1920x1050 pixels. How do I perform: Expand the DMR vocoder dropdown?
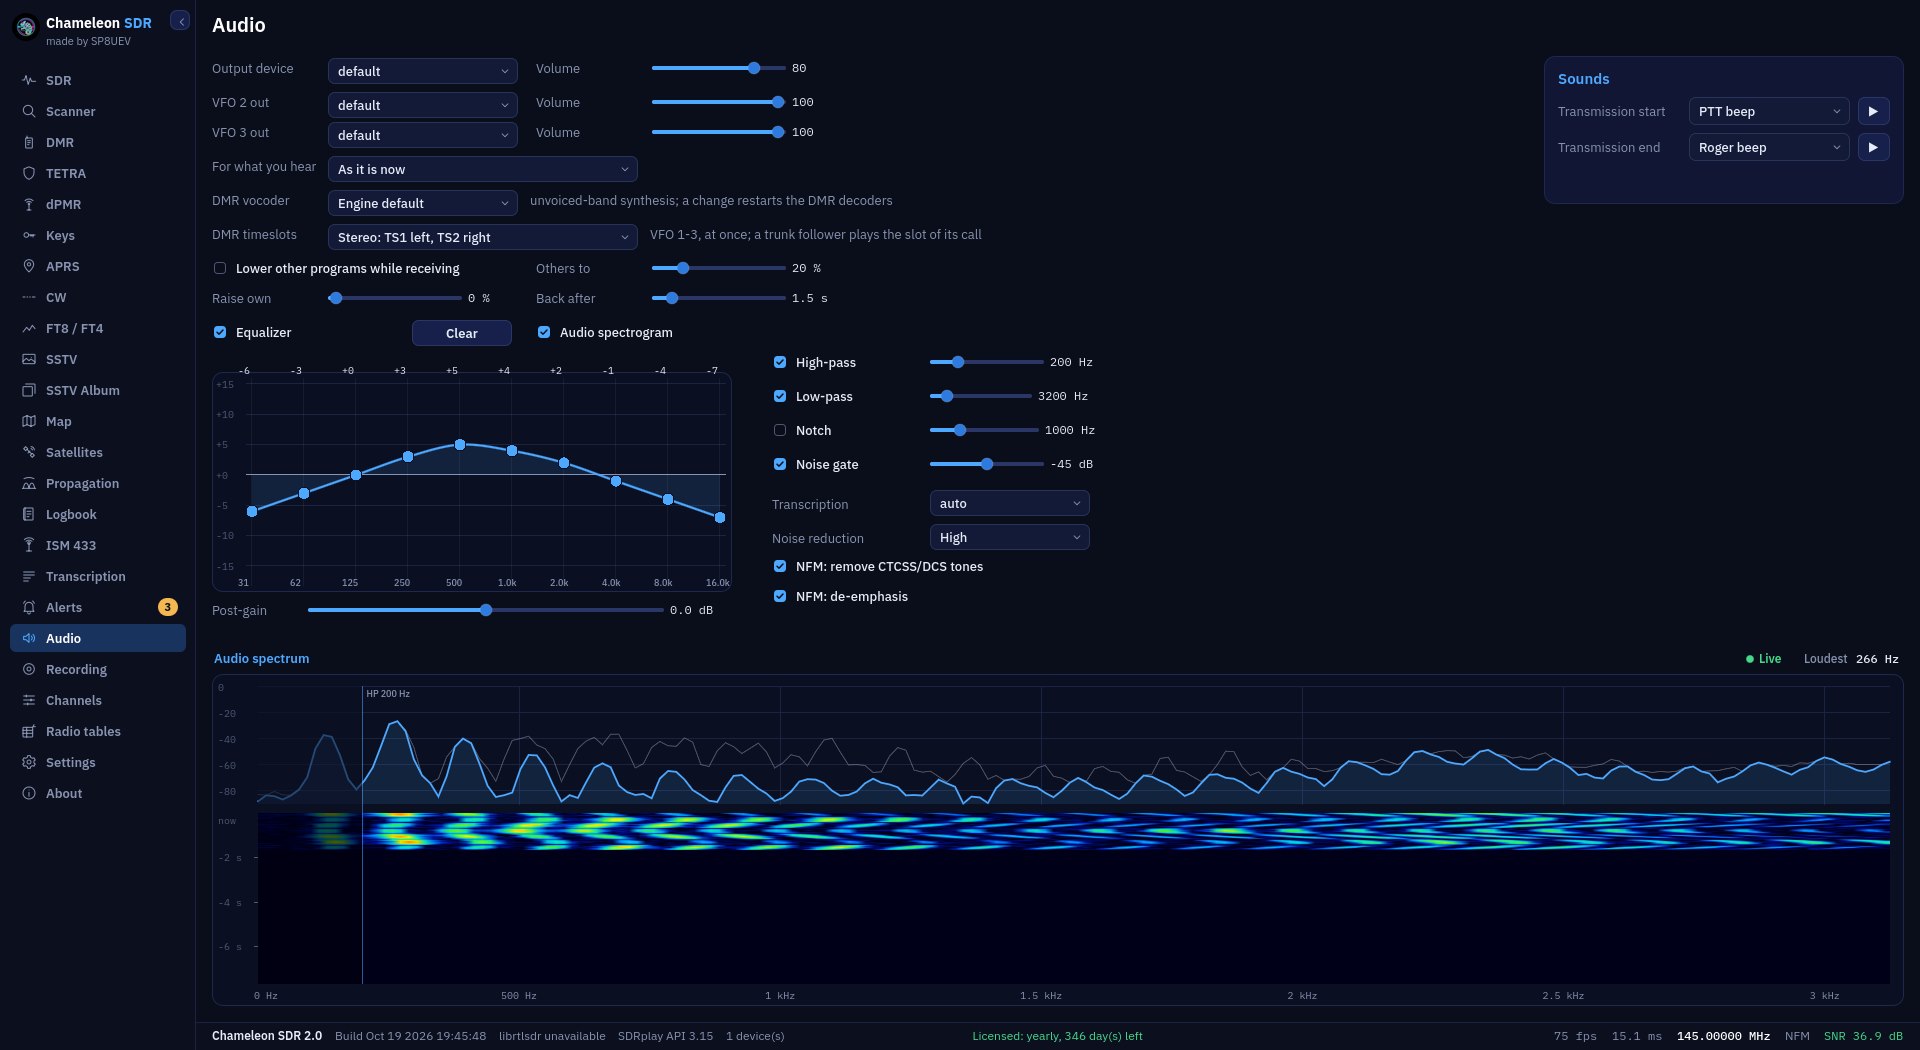tap(423, 203)
